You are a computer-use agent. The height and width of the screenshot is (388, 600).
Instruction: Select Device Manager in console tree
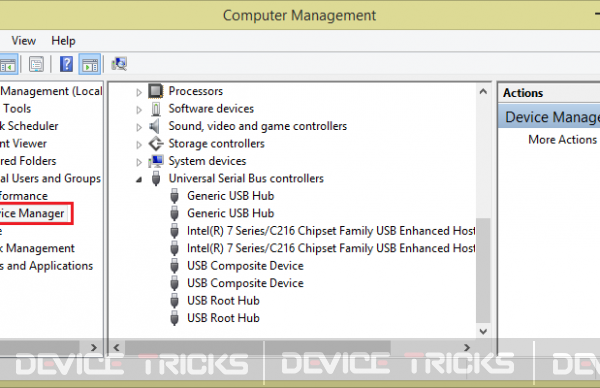pyautogui.click(x=32, y=214)
